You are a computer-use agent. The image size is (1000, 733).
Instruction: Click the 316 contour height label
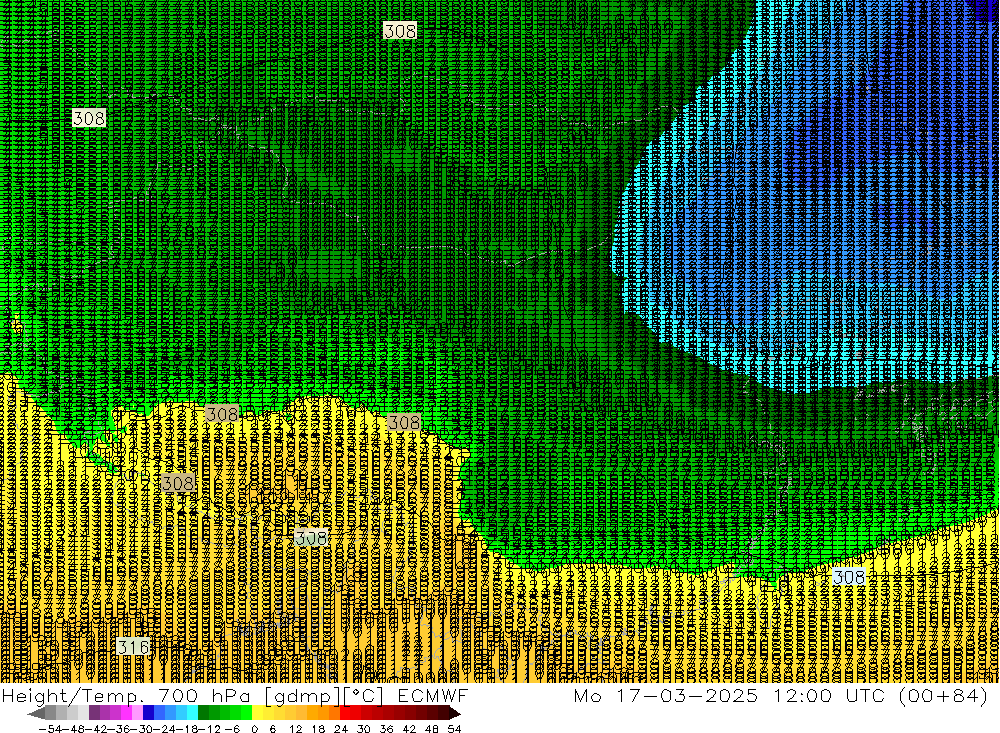tap(134, 647)
